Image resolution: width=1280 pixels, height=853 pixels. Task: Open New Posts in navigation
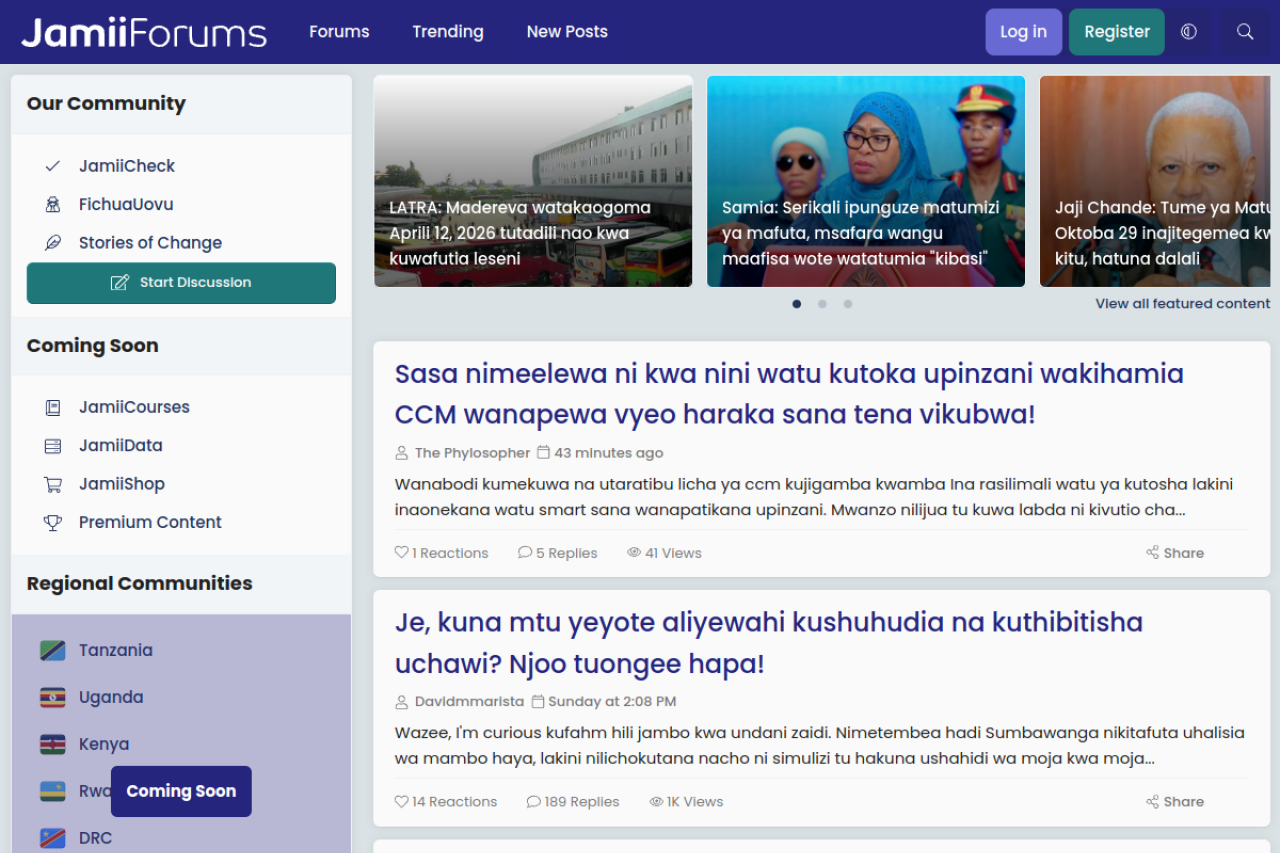pos(567,32)
